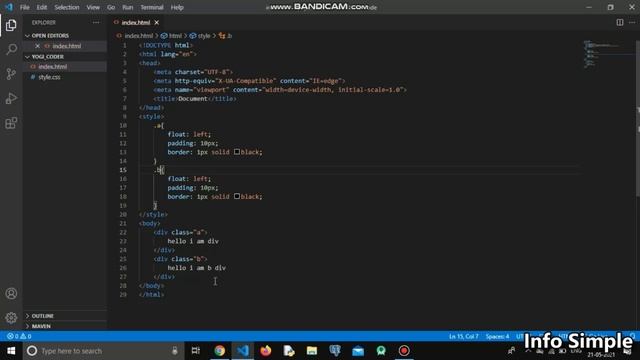Open the Mail app from taskbar
The height and width of the screenshot is (360, 640).
tap(358, 351)
